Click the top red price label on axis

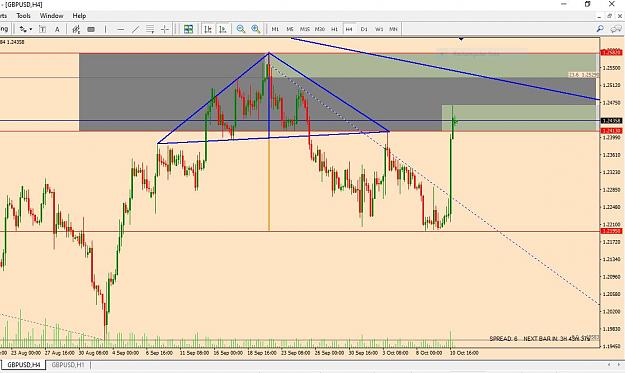611,53
